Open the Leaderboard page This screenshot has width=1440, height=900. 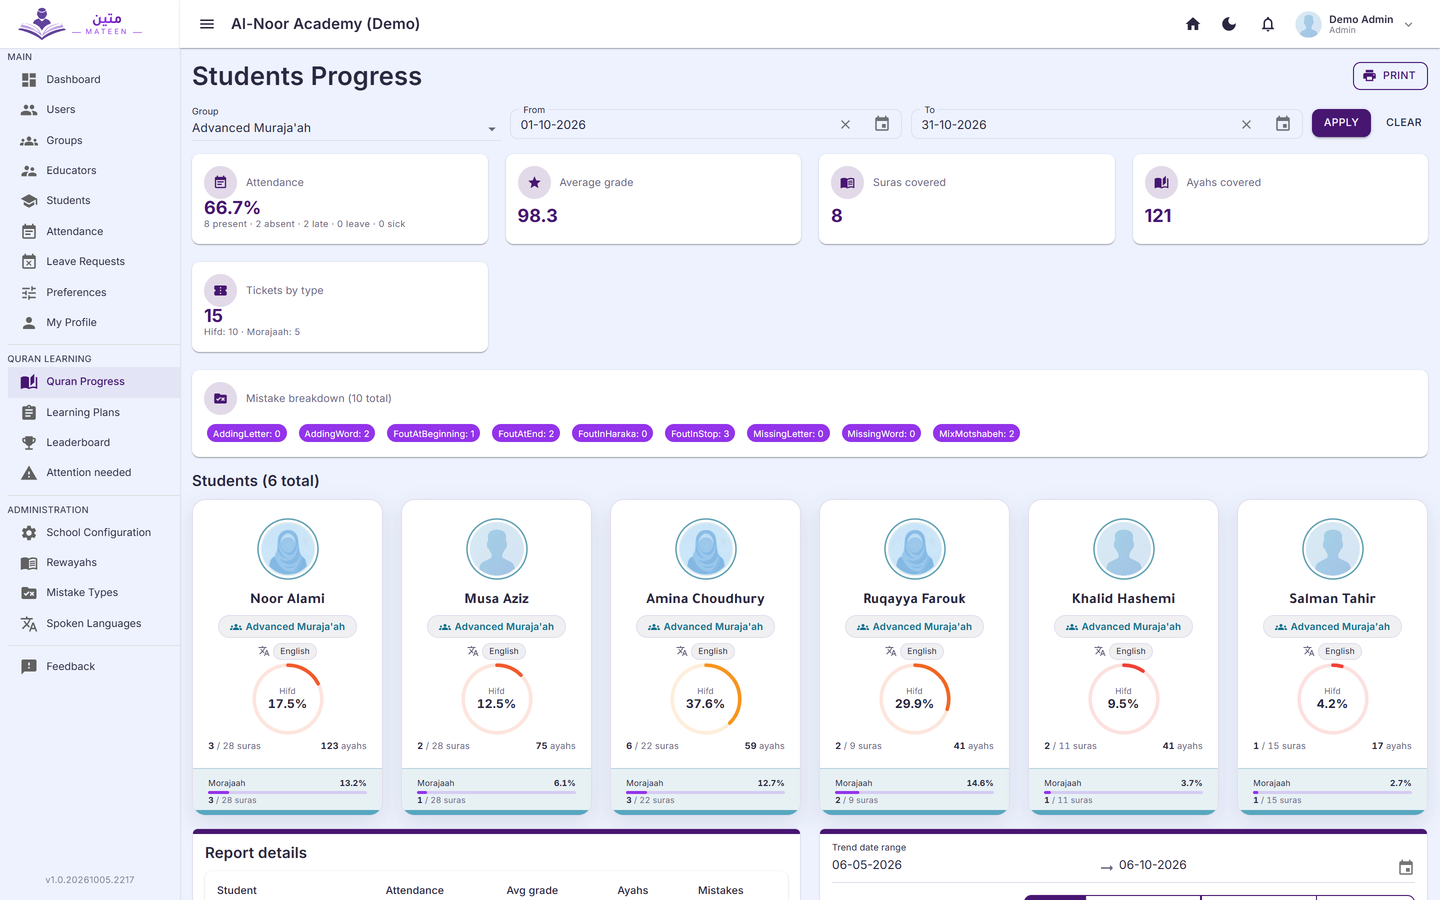[x=90, y=443]
